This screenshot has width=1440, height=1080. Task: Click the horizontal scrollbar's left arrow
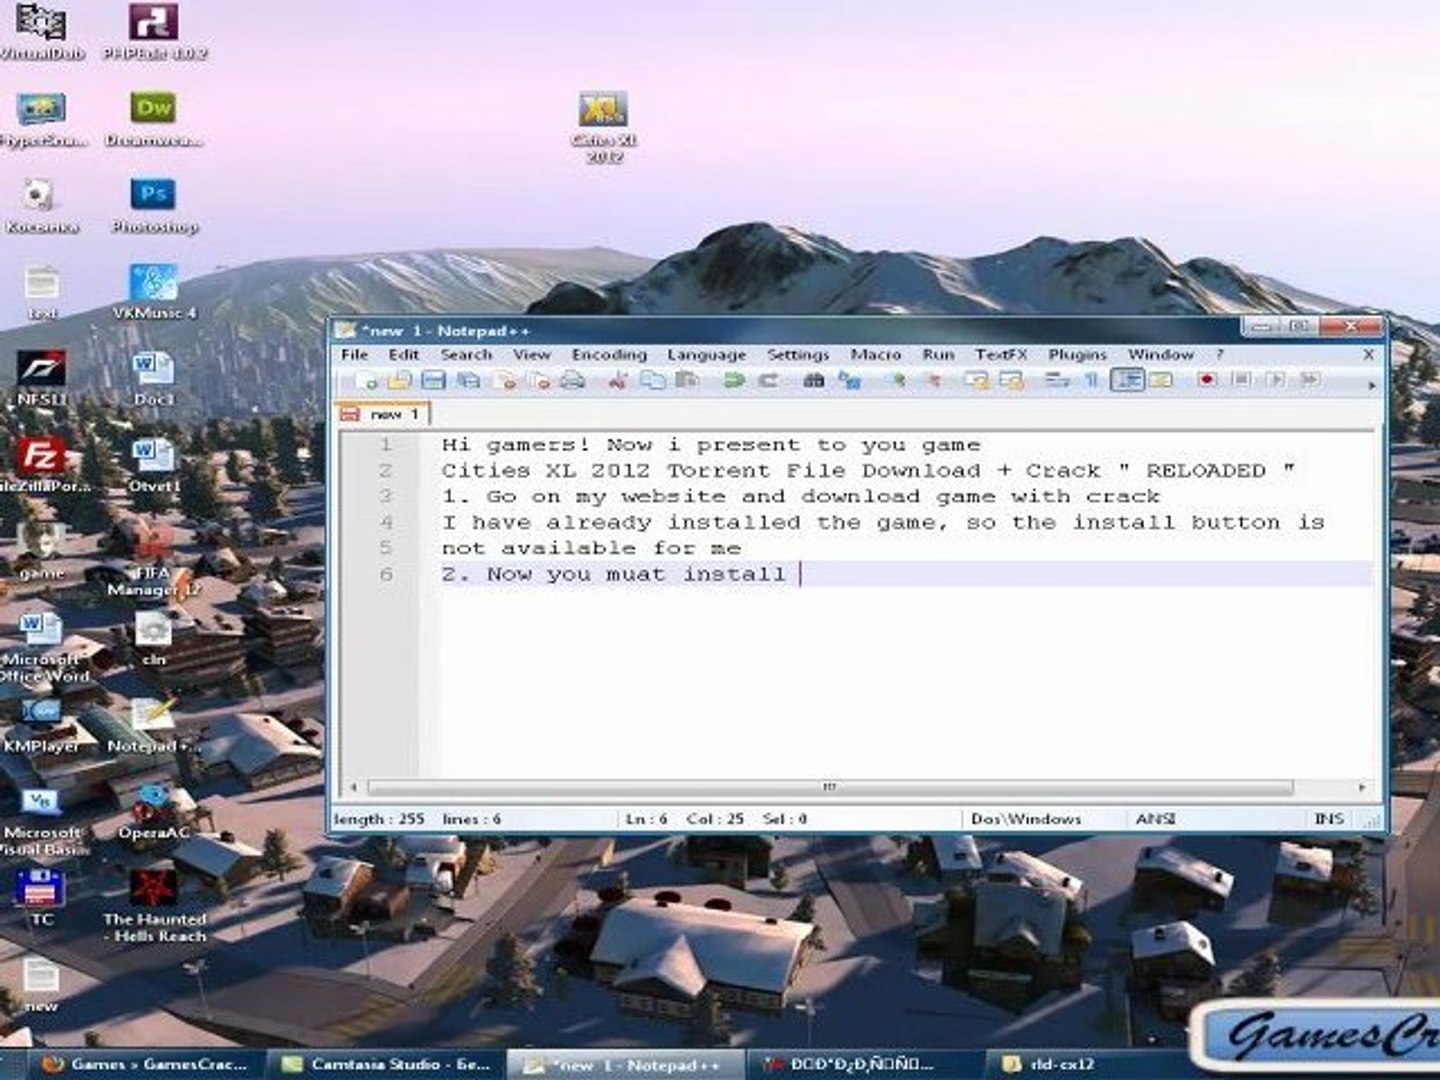pyautogui.click(x=352, y=787)
